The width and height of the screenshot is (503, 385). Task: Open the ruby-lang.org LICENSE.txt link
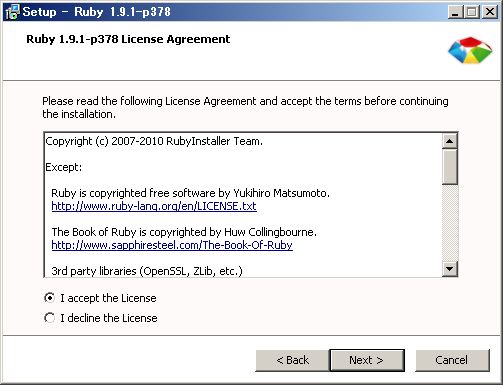point(154,206)
